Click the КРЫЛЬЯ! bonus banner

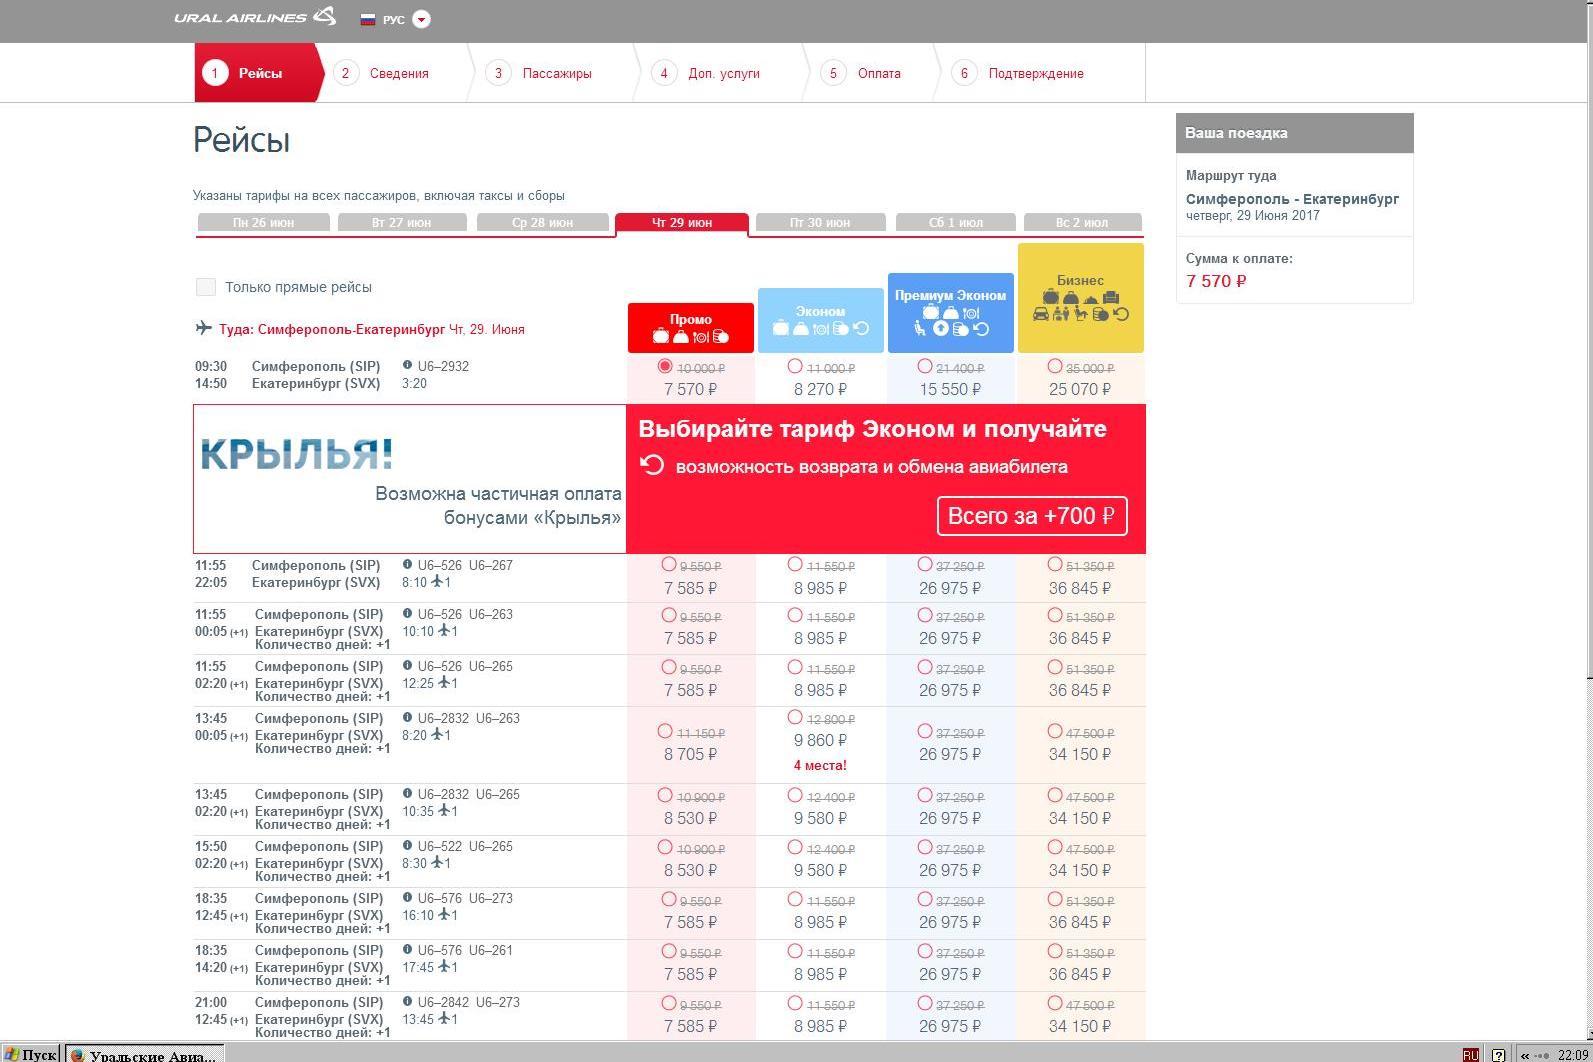(410, 479)
